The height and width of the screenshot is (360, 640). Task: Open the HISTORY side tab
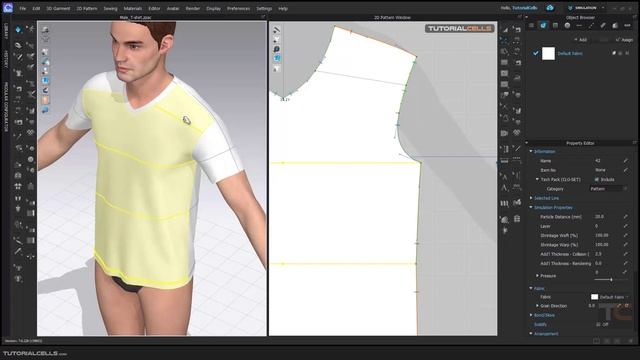(6, 60)
